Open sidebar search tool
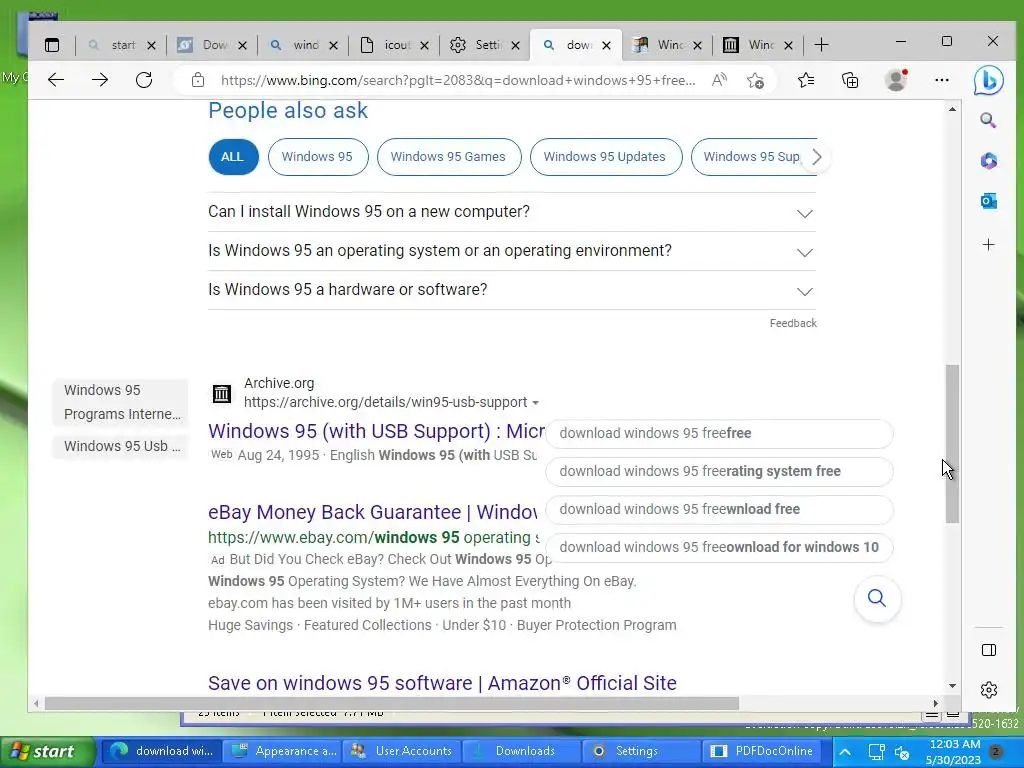 [988, 120]
